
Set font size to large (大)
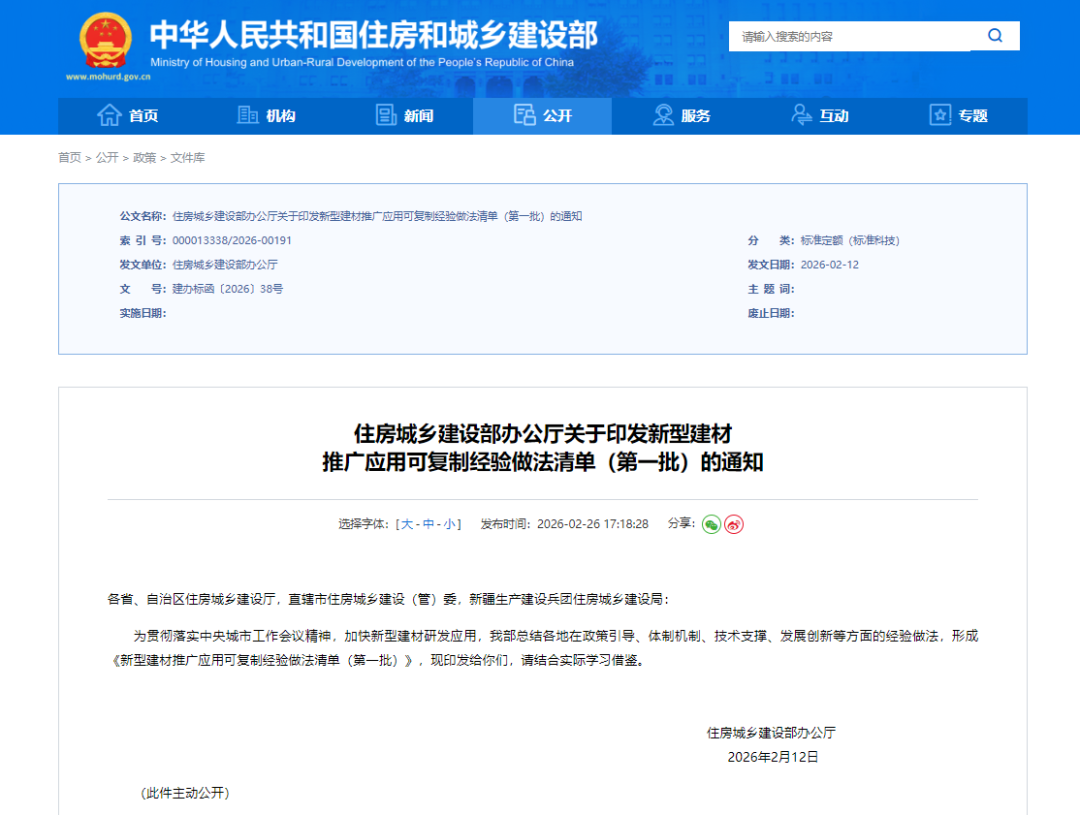point(407,524)
